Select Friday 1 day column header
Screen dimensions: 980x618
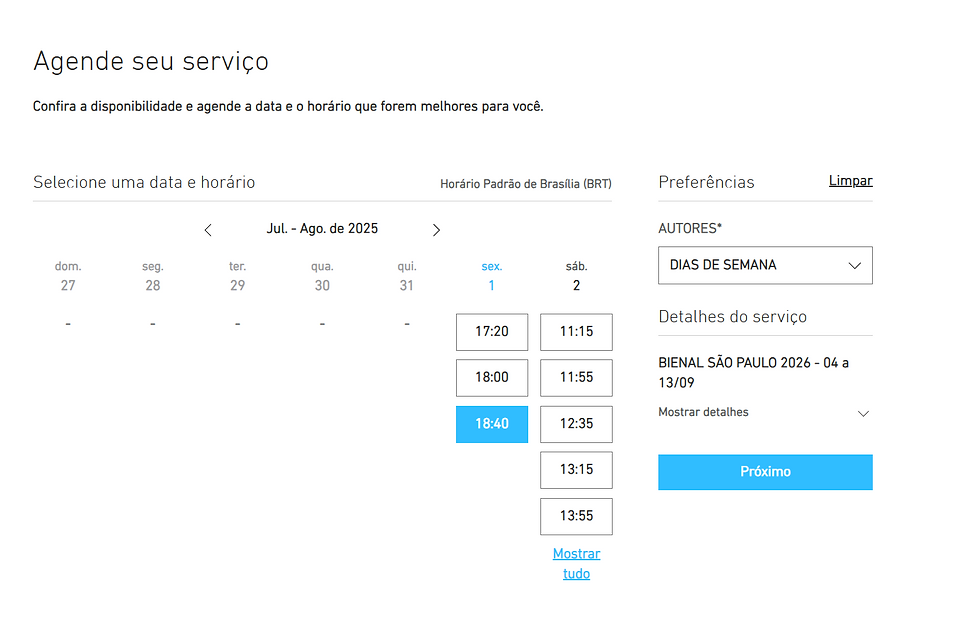point(492,276)
